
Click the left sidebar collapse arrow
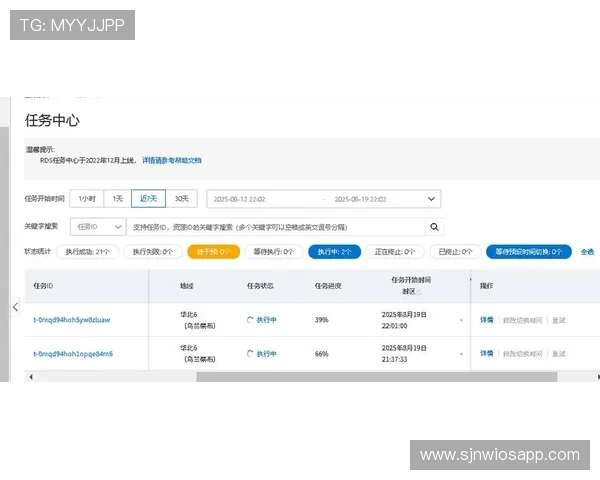(15, 307)
